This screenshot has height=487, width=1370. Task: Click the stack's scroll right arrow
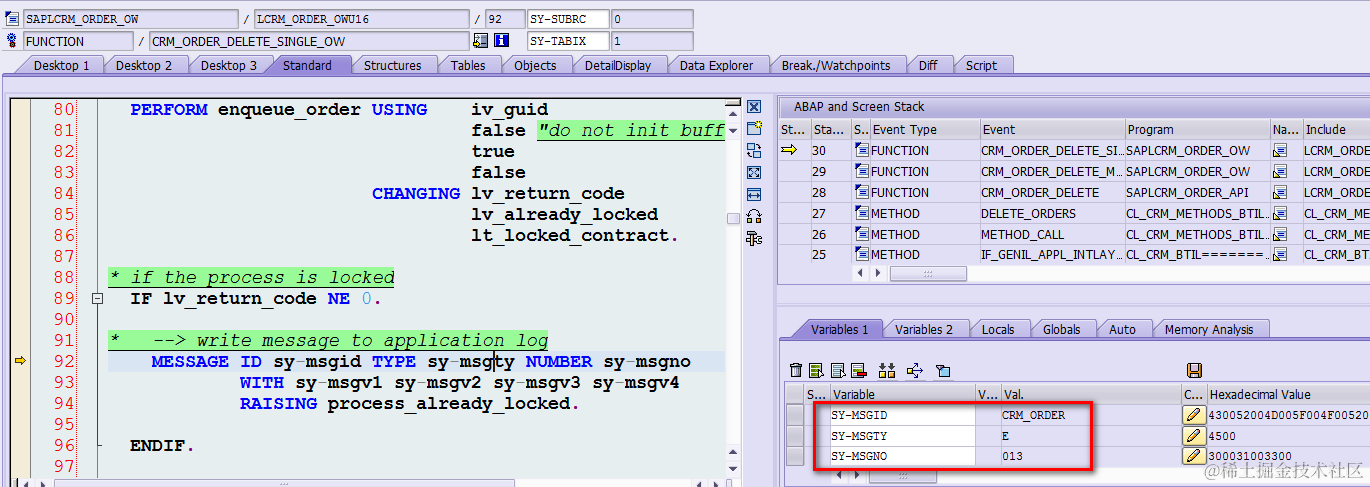pos(880,274)
